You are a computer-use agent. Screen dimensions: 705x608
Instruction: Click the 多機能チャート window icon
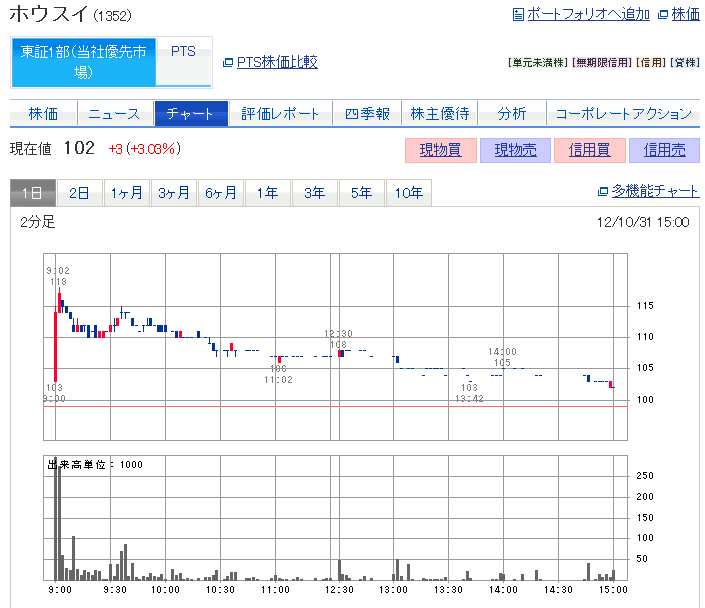click(603, 191)
